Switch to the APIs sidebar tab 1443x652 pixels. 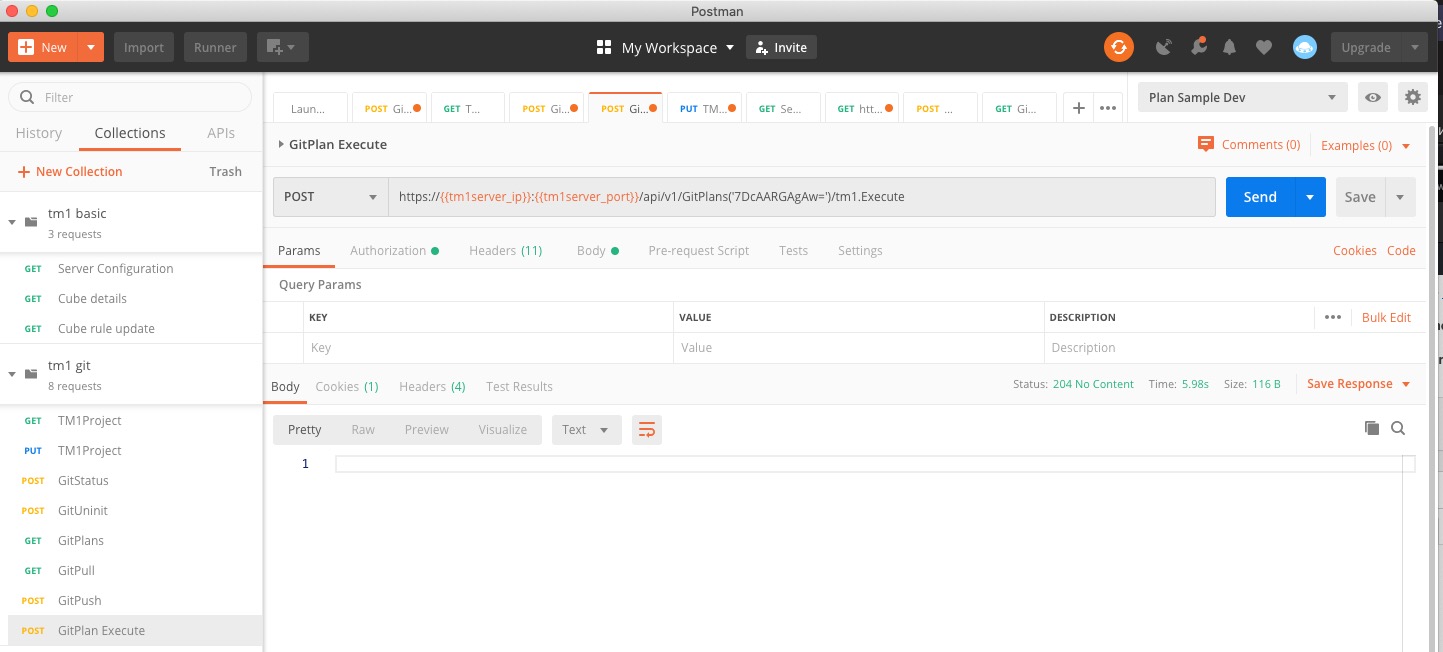221,133
